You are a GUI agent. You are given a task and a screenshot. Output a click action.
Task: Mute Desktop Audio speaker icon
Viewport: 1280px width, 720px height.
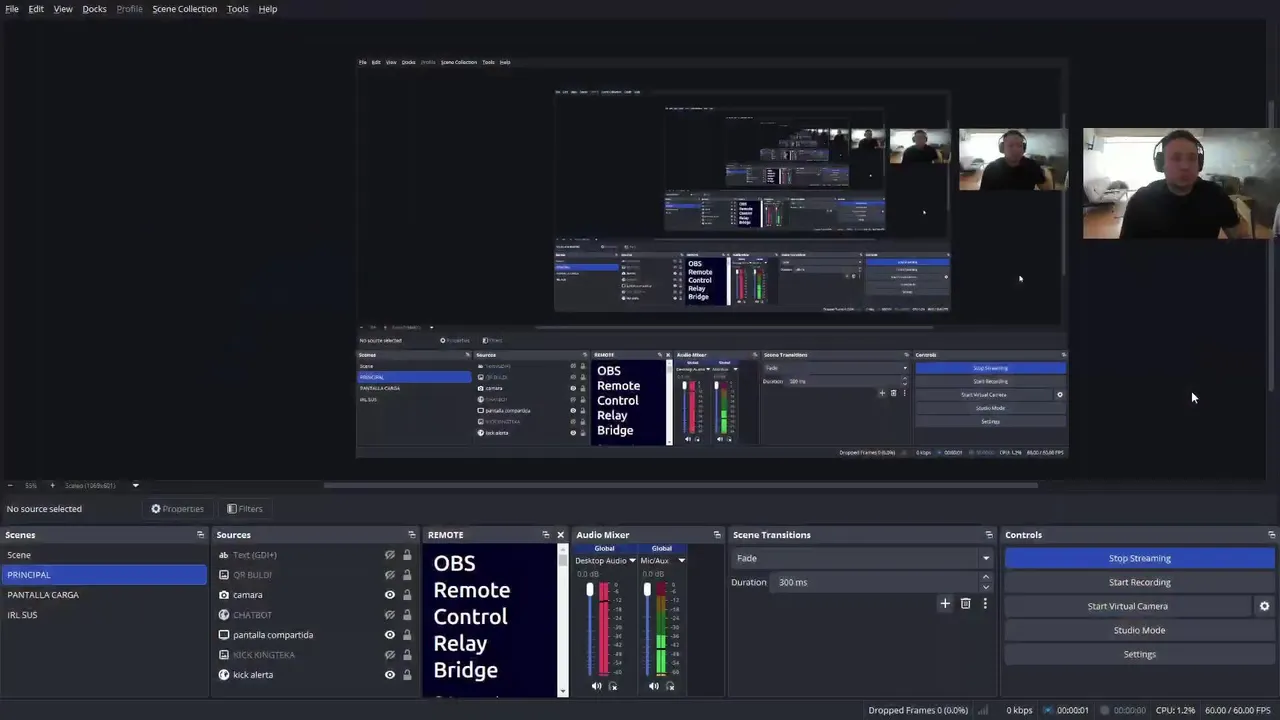pyautogui.click(x=597, y=686)
